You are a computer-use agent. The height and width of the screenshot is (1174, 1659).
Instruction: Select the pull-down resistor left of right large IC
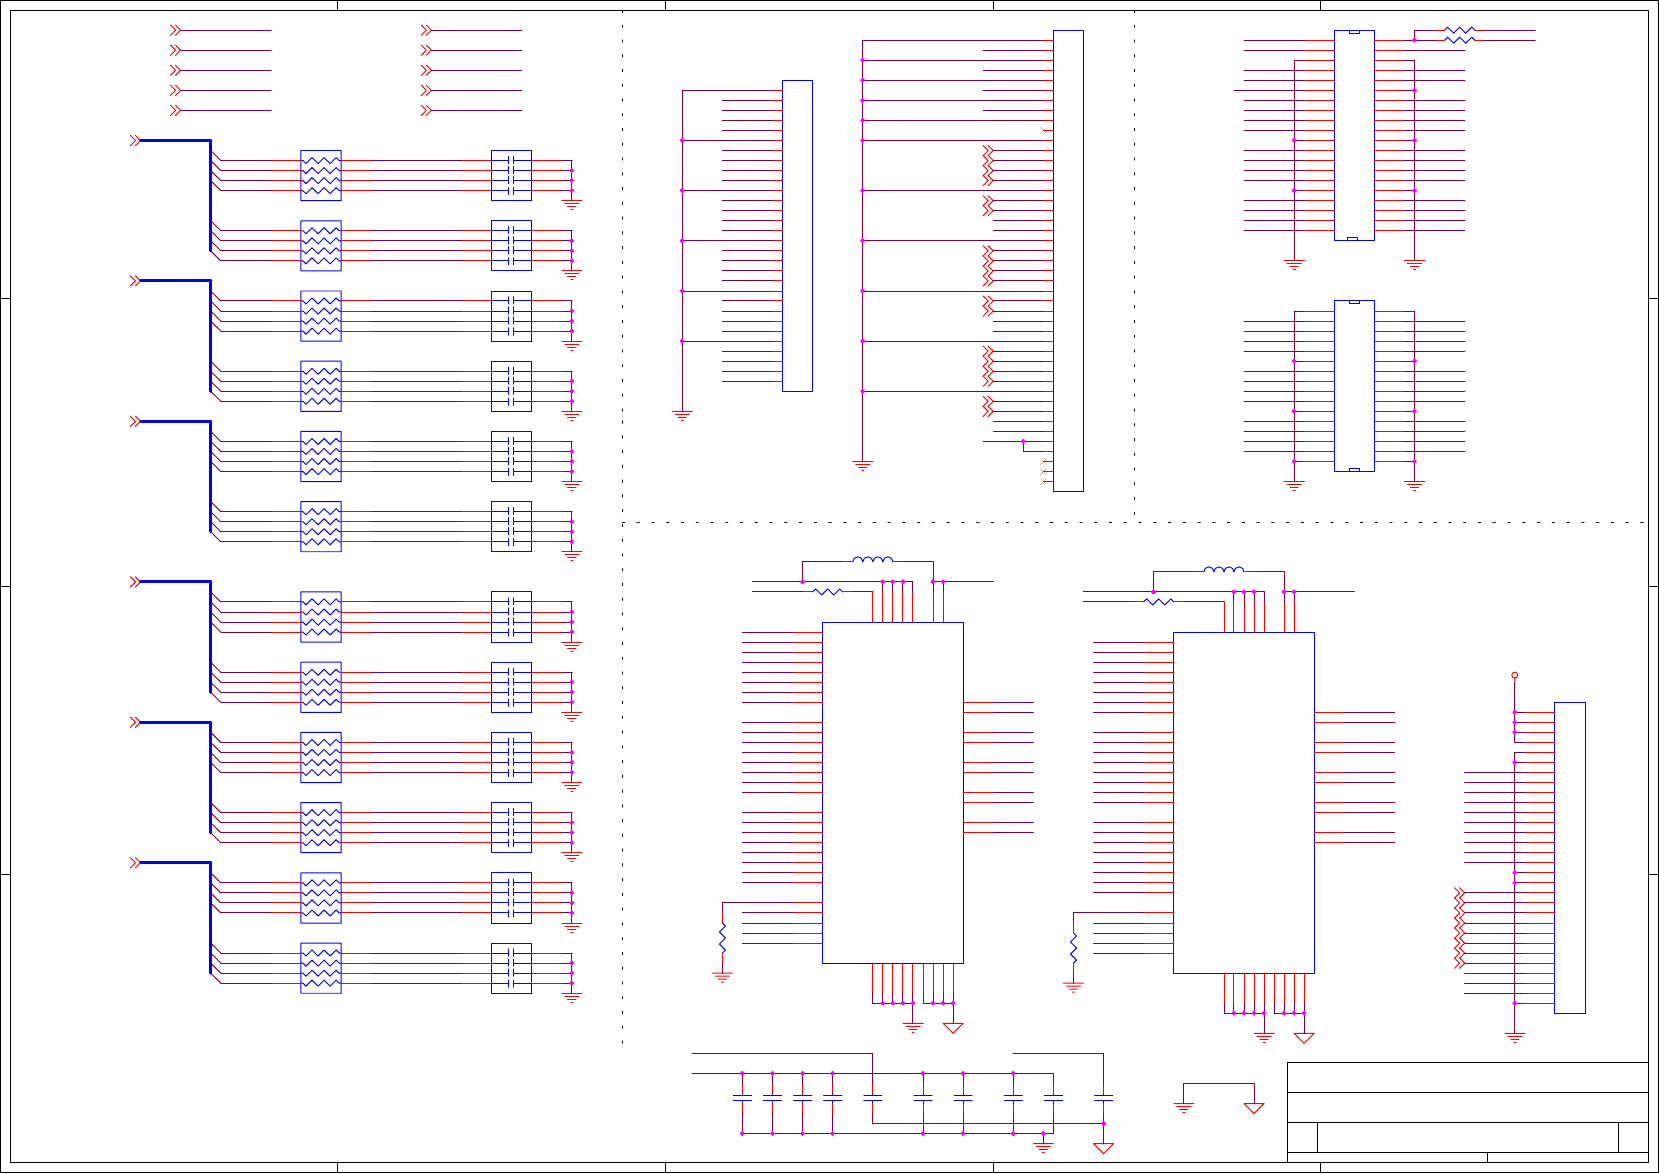point(1073,948)
